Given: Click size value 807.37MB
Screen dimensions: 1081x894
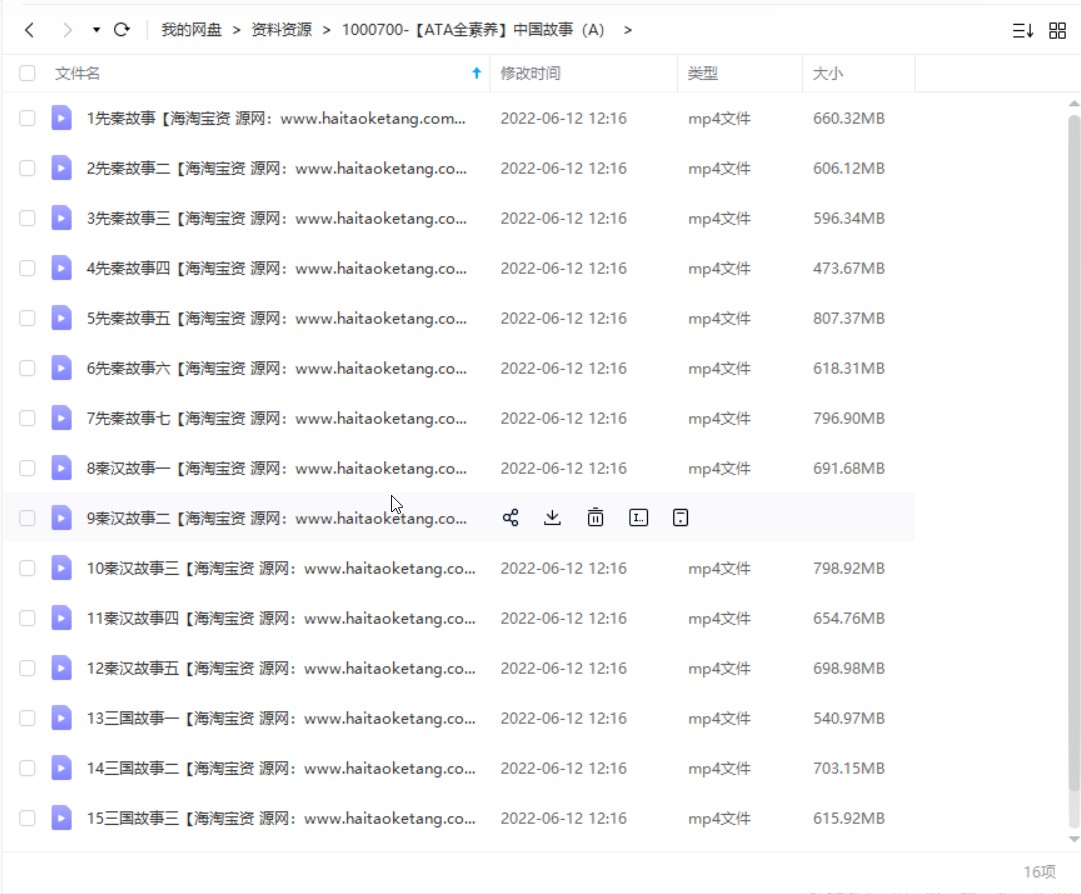Looking at the screenshot, I should pos(849,318).
